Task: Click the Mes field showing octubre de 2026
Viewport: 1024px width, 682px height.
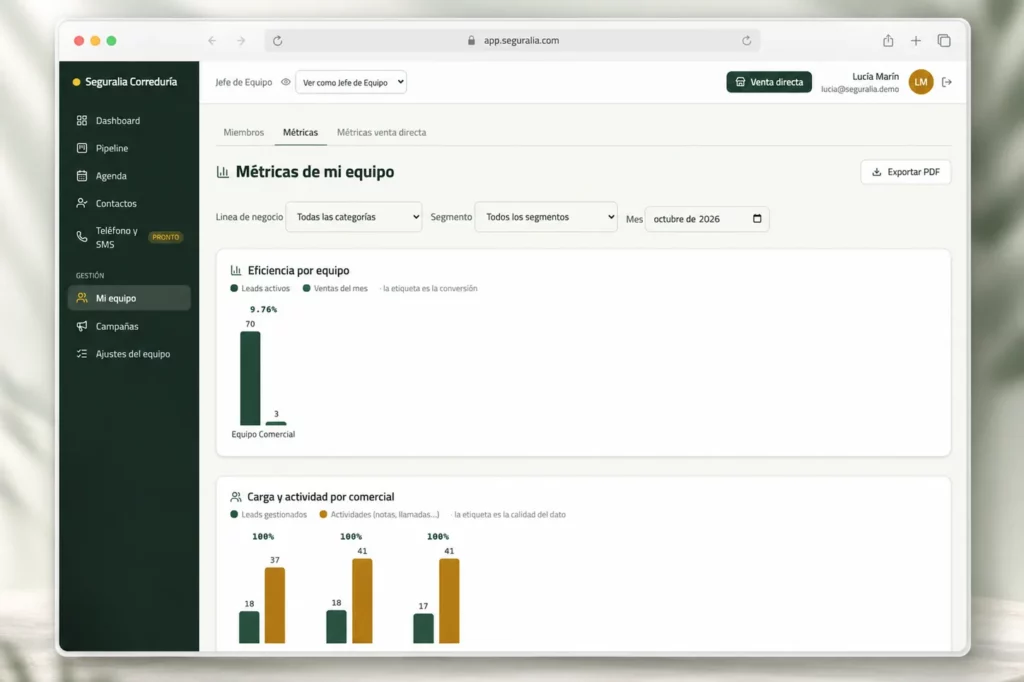Action: pos(707,219)
